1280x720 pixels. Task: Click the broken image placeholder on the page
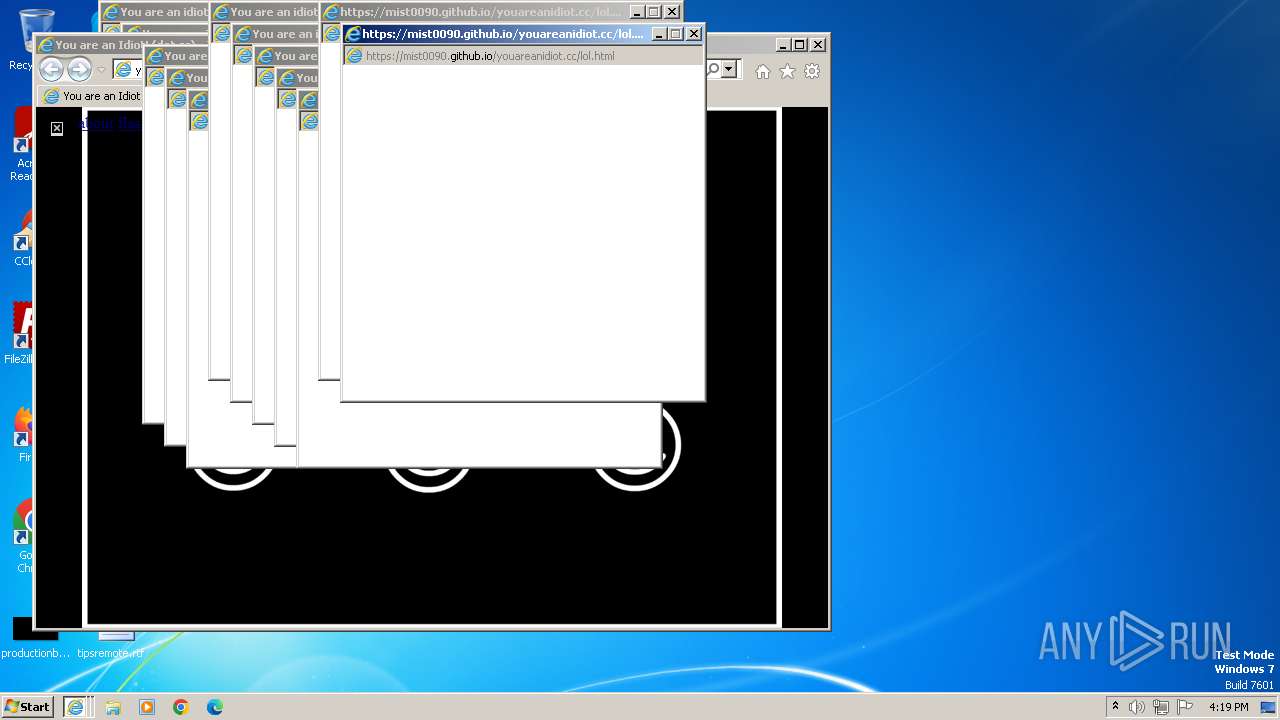coord(57,128)
